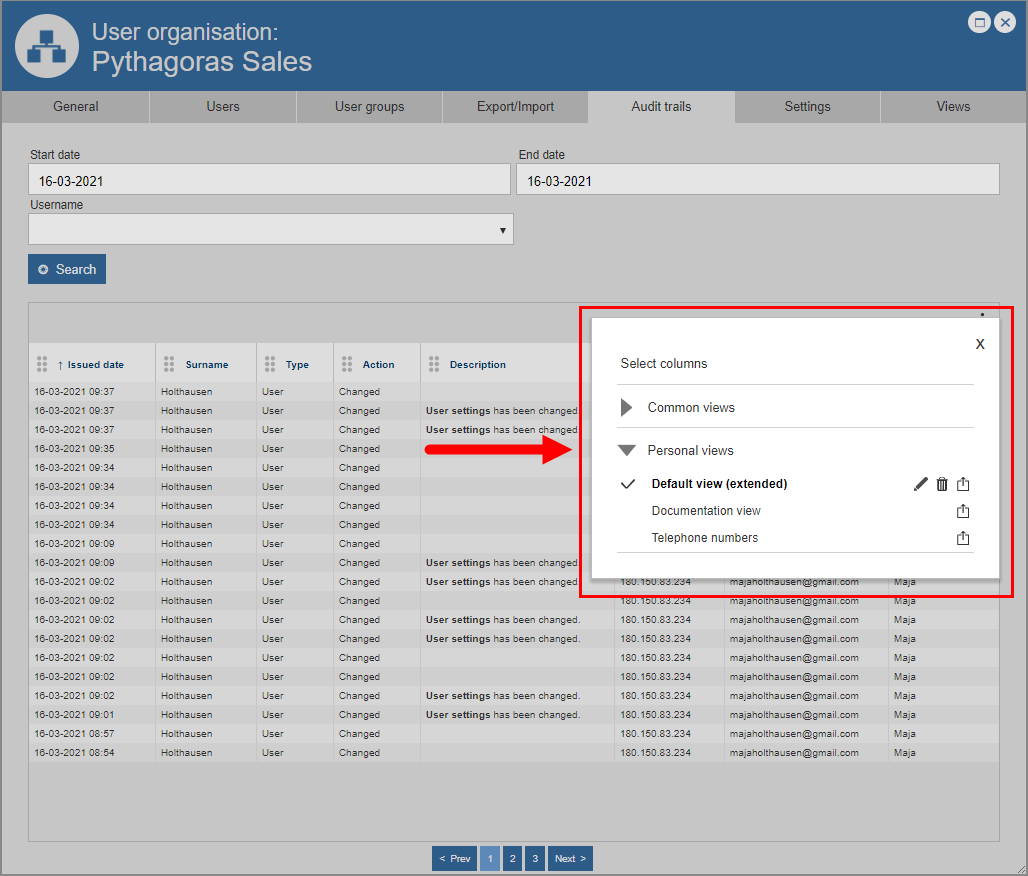Grab the drag handle for Issued date column
1028x876 pixels.
42,364
